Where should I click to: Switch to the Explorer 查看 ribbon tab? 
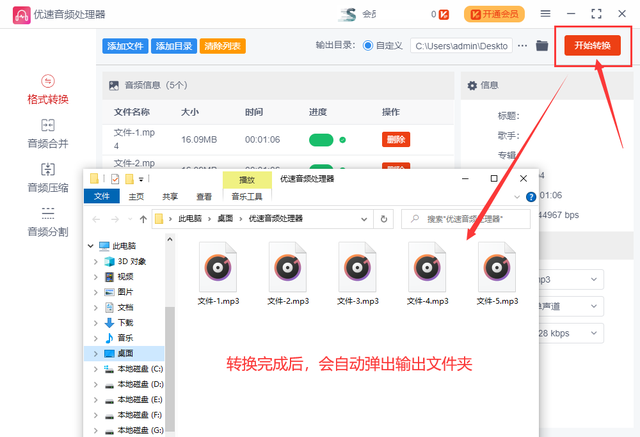(204, 197)
